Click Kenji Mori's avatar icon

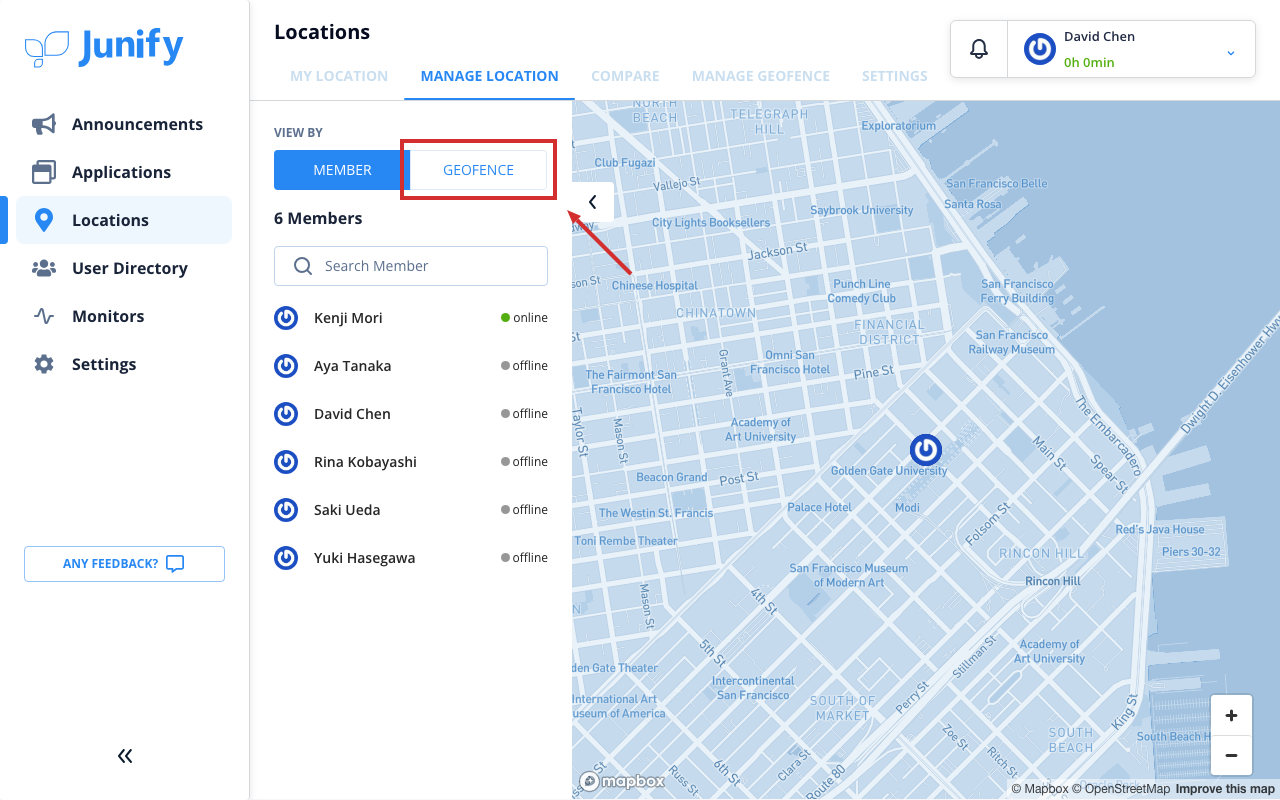click(x=286, y=318)
